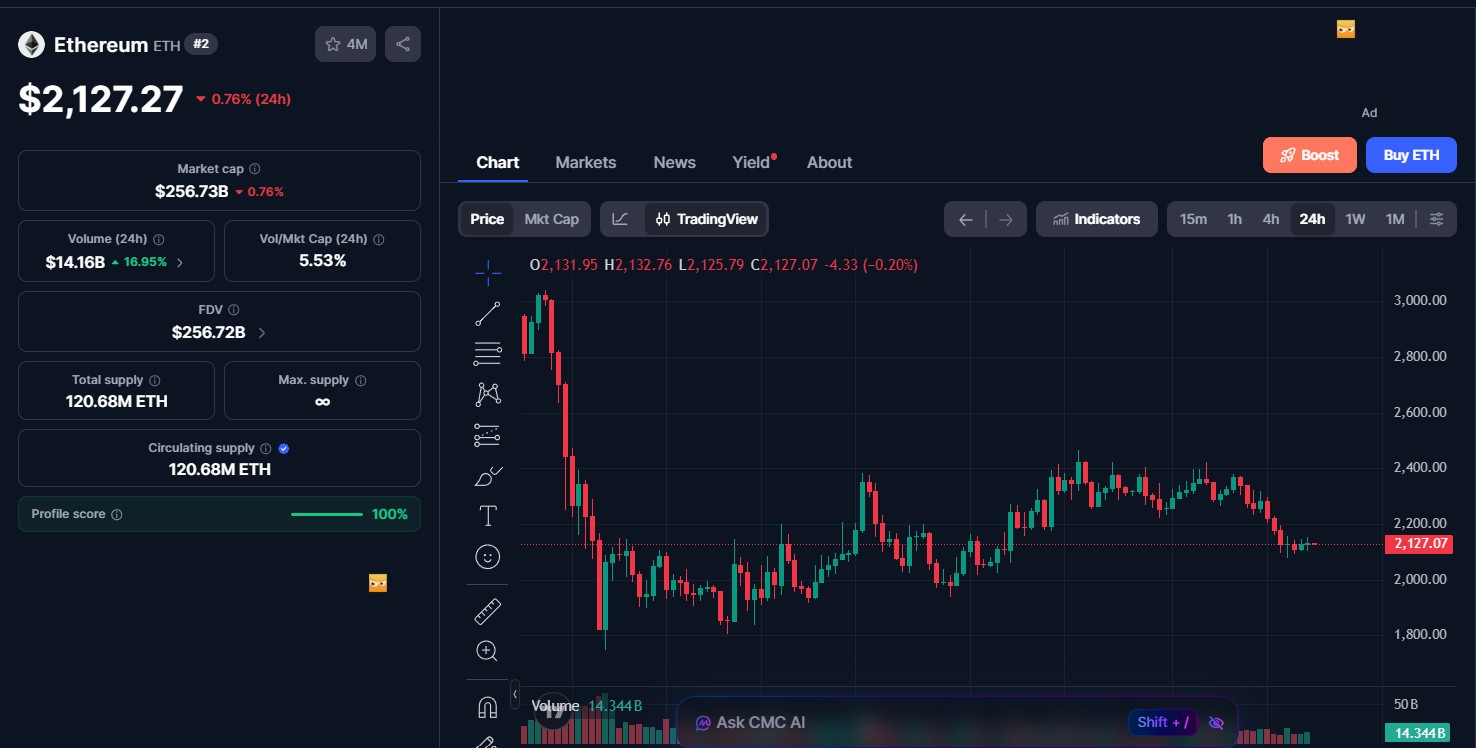Activate the zoom in tool
This screenshot has width=1476, height=748.
tap(488, 651)
